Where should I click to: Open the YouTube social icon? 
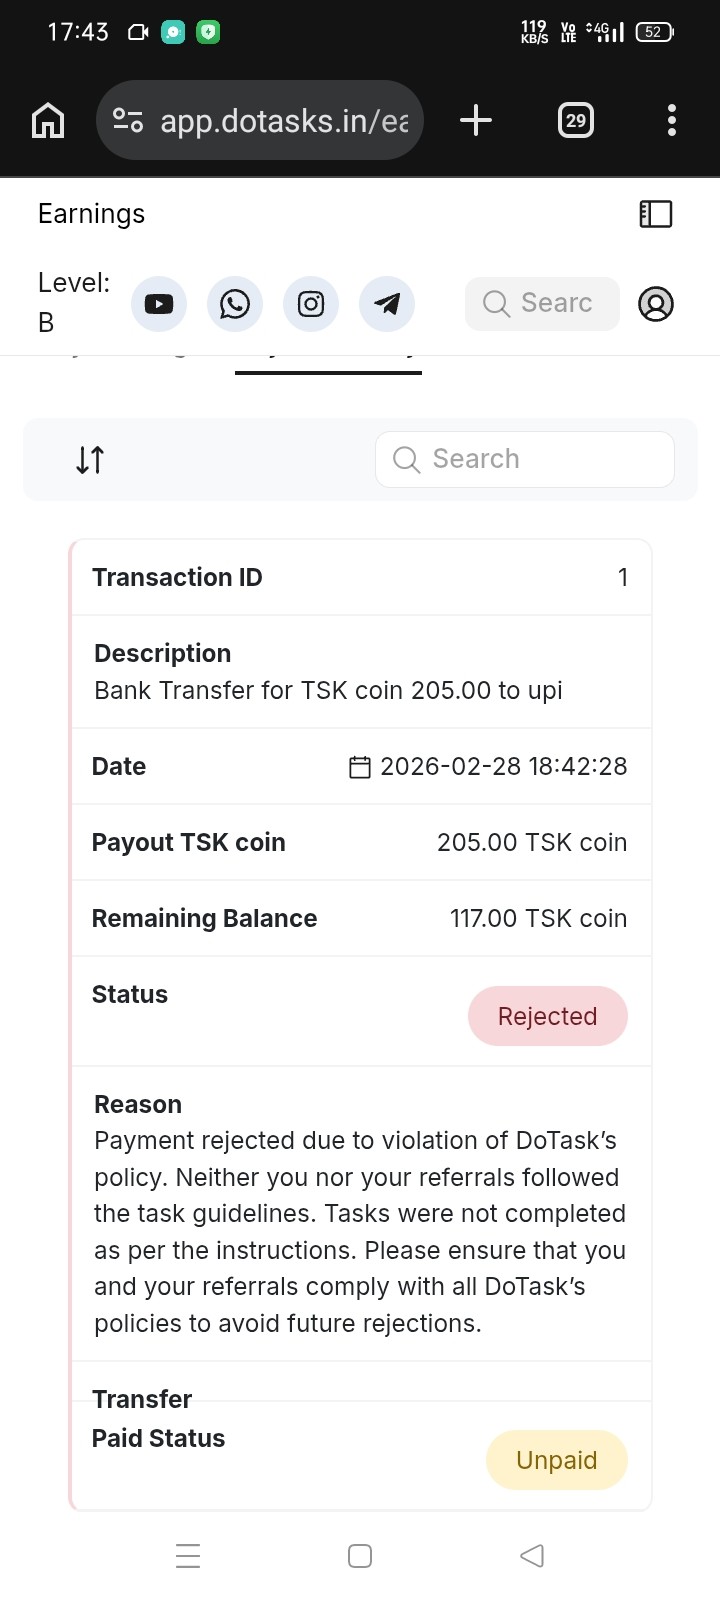(x=159, y=304)
